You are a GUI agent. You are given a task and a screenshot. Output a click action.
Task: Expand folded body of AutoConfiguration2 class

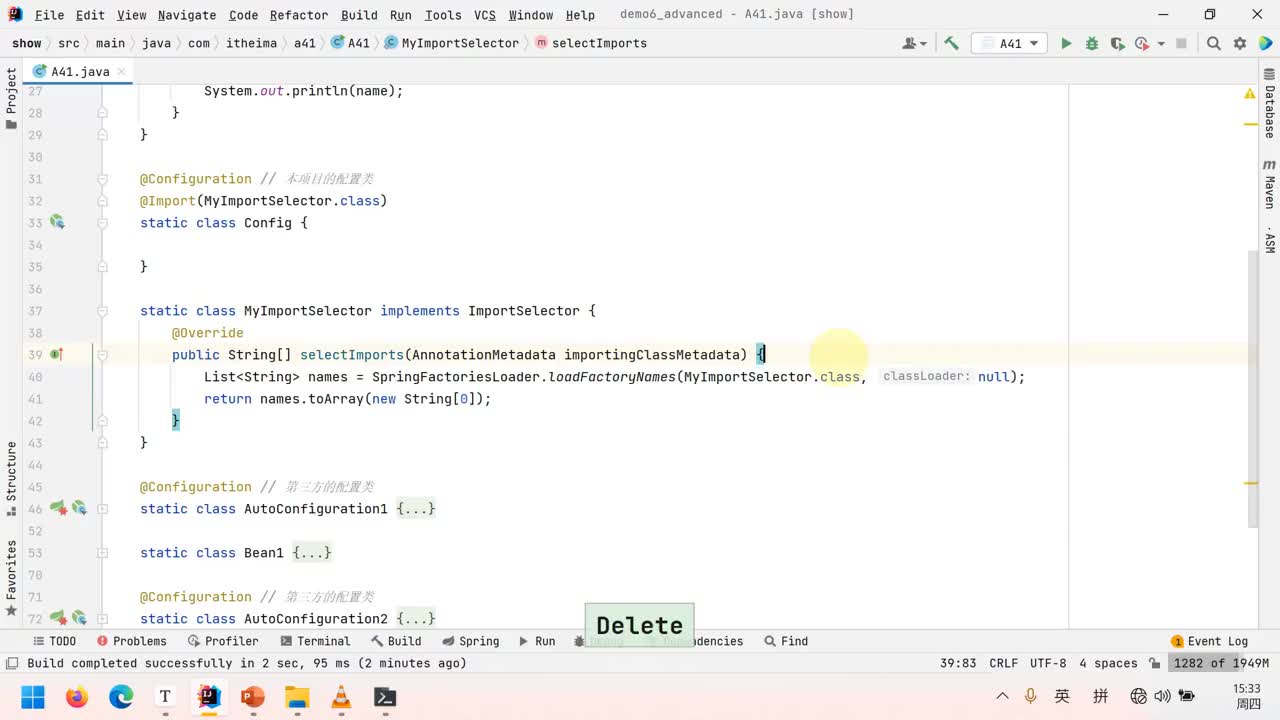tap(102, 618)
